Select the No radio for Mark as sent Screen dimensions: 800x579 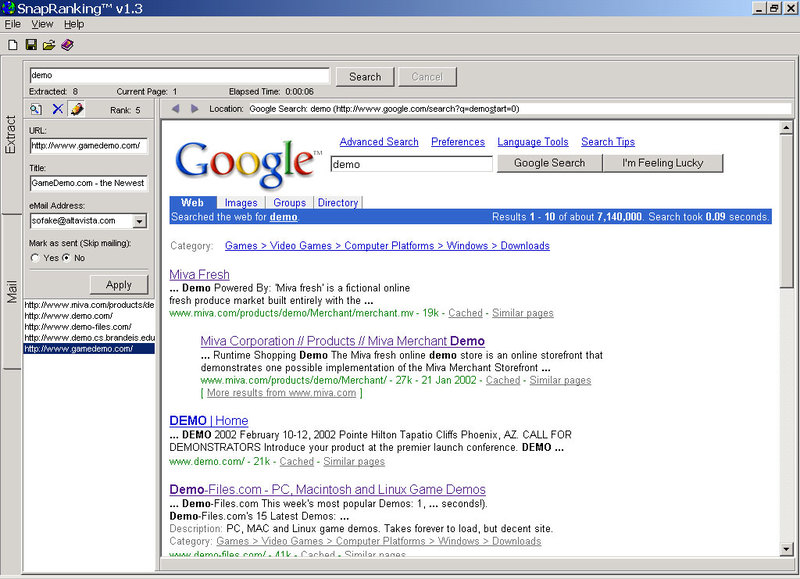[x=66, y=258]
